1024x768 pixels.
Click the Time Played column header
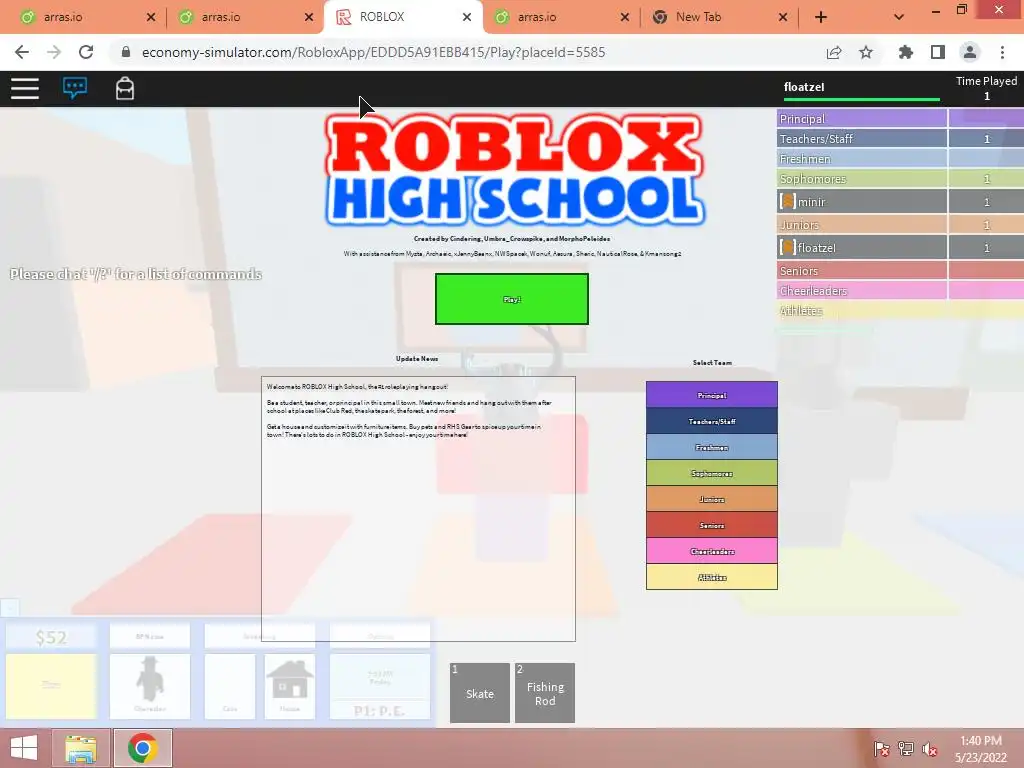pyautogui.click(x=986, y=81)
